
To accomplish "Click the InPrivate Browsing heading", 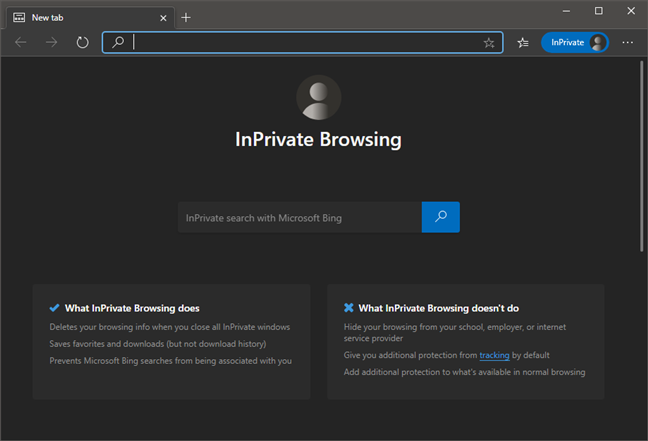I will tap(318, 139).
